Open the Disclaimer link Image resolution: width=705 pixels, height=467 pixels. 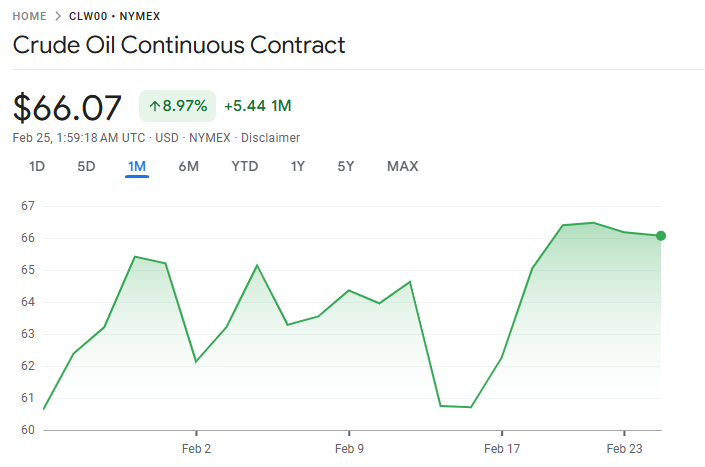click(x=270, y=137)
